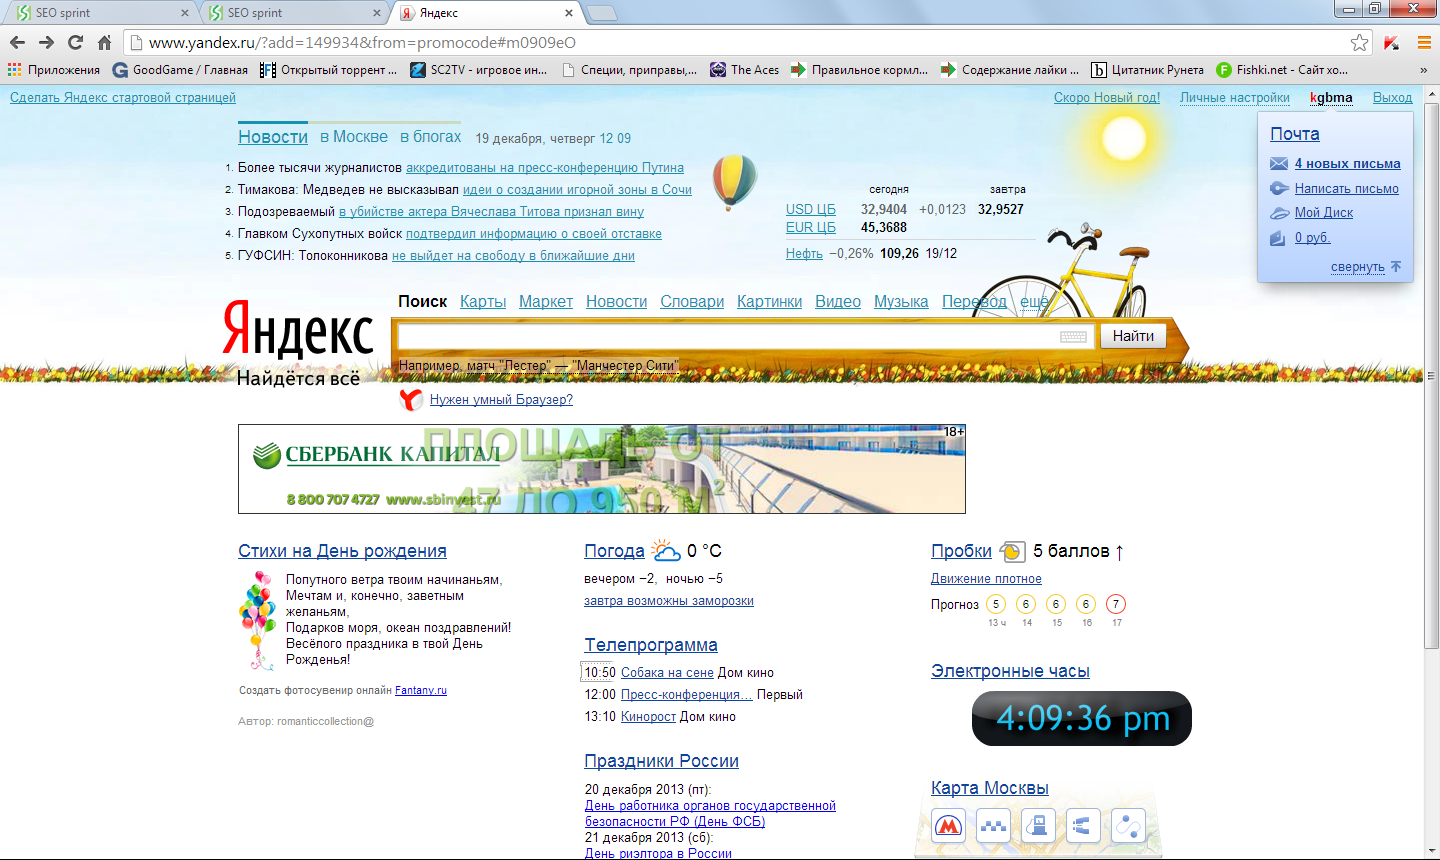Switch to the first SEO sprint tab
Image resolution: width=1440 pixels, height=860 pixels.
point(100,13)
